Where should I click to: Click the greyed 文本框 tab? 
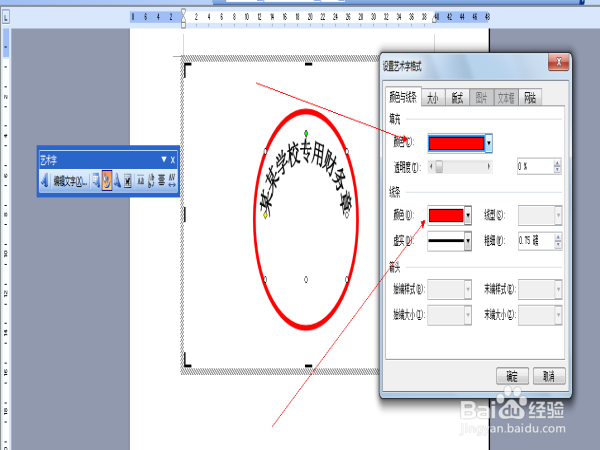pos(506,98)
